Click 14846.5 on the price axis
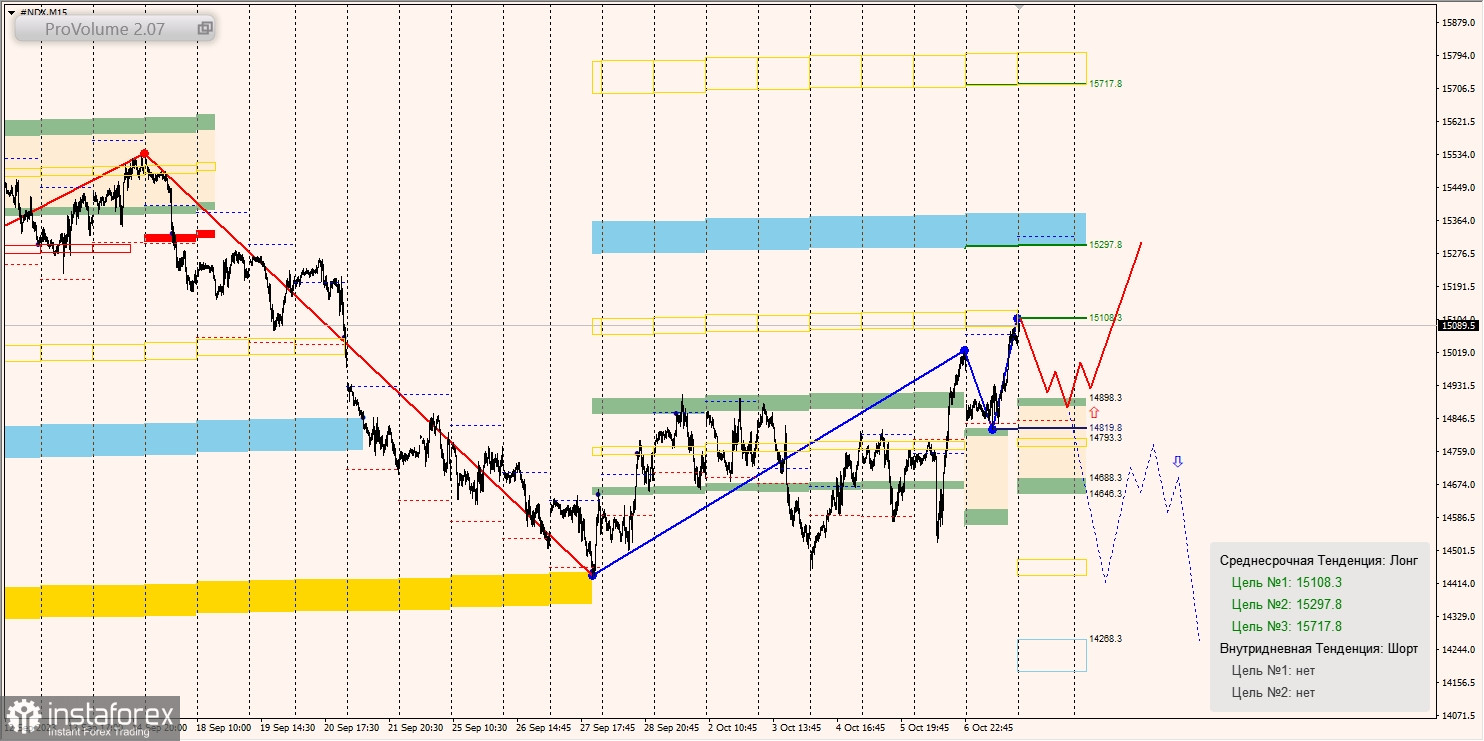 tap(1459, 418)
